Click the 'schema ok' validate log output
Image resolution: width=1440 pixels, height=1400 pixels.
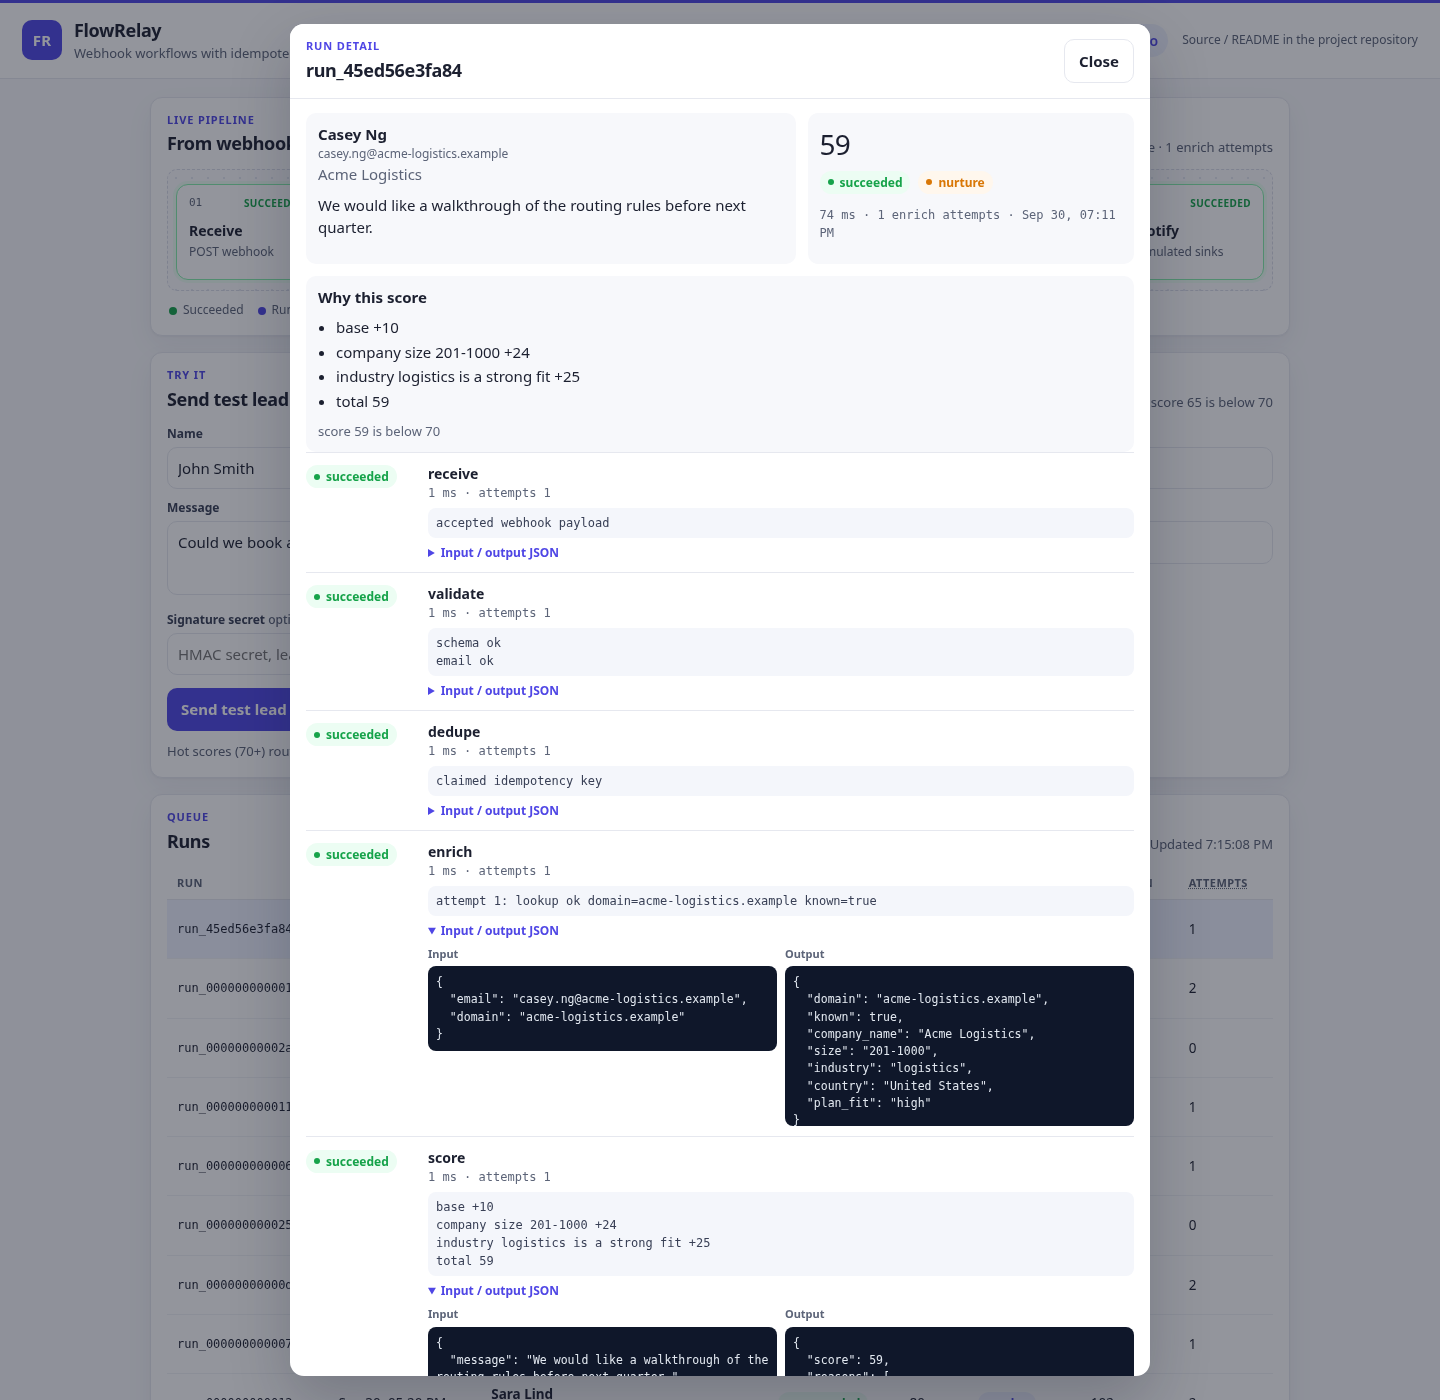[468, 643]
